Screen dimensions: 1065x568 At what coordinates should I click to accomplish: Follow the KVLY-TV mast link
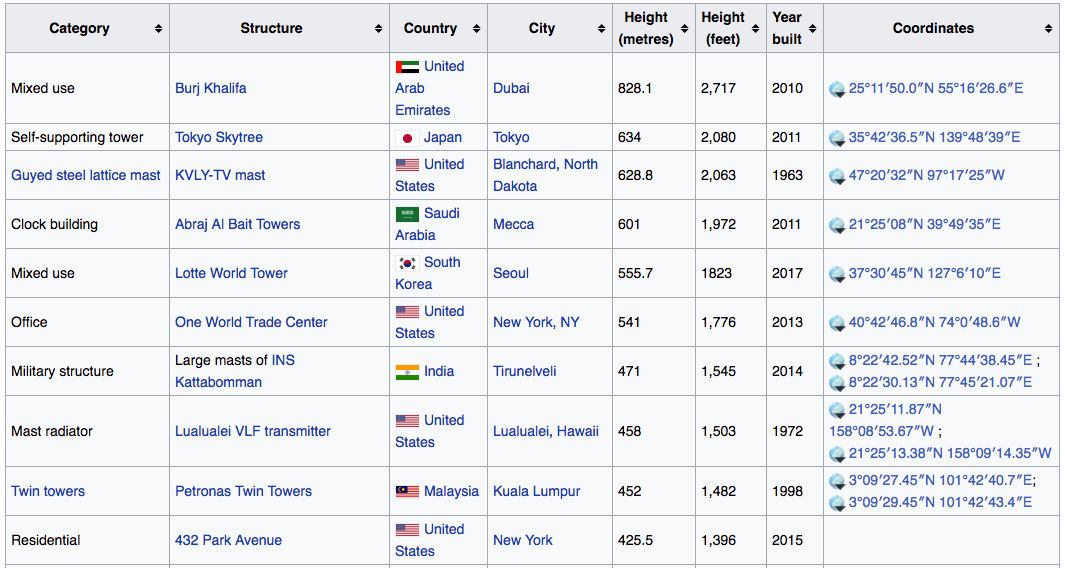point(220,175)
